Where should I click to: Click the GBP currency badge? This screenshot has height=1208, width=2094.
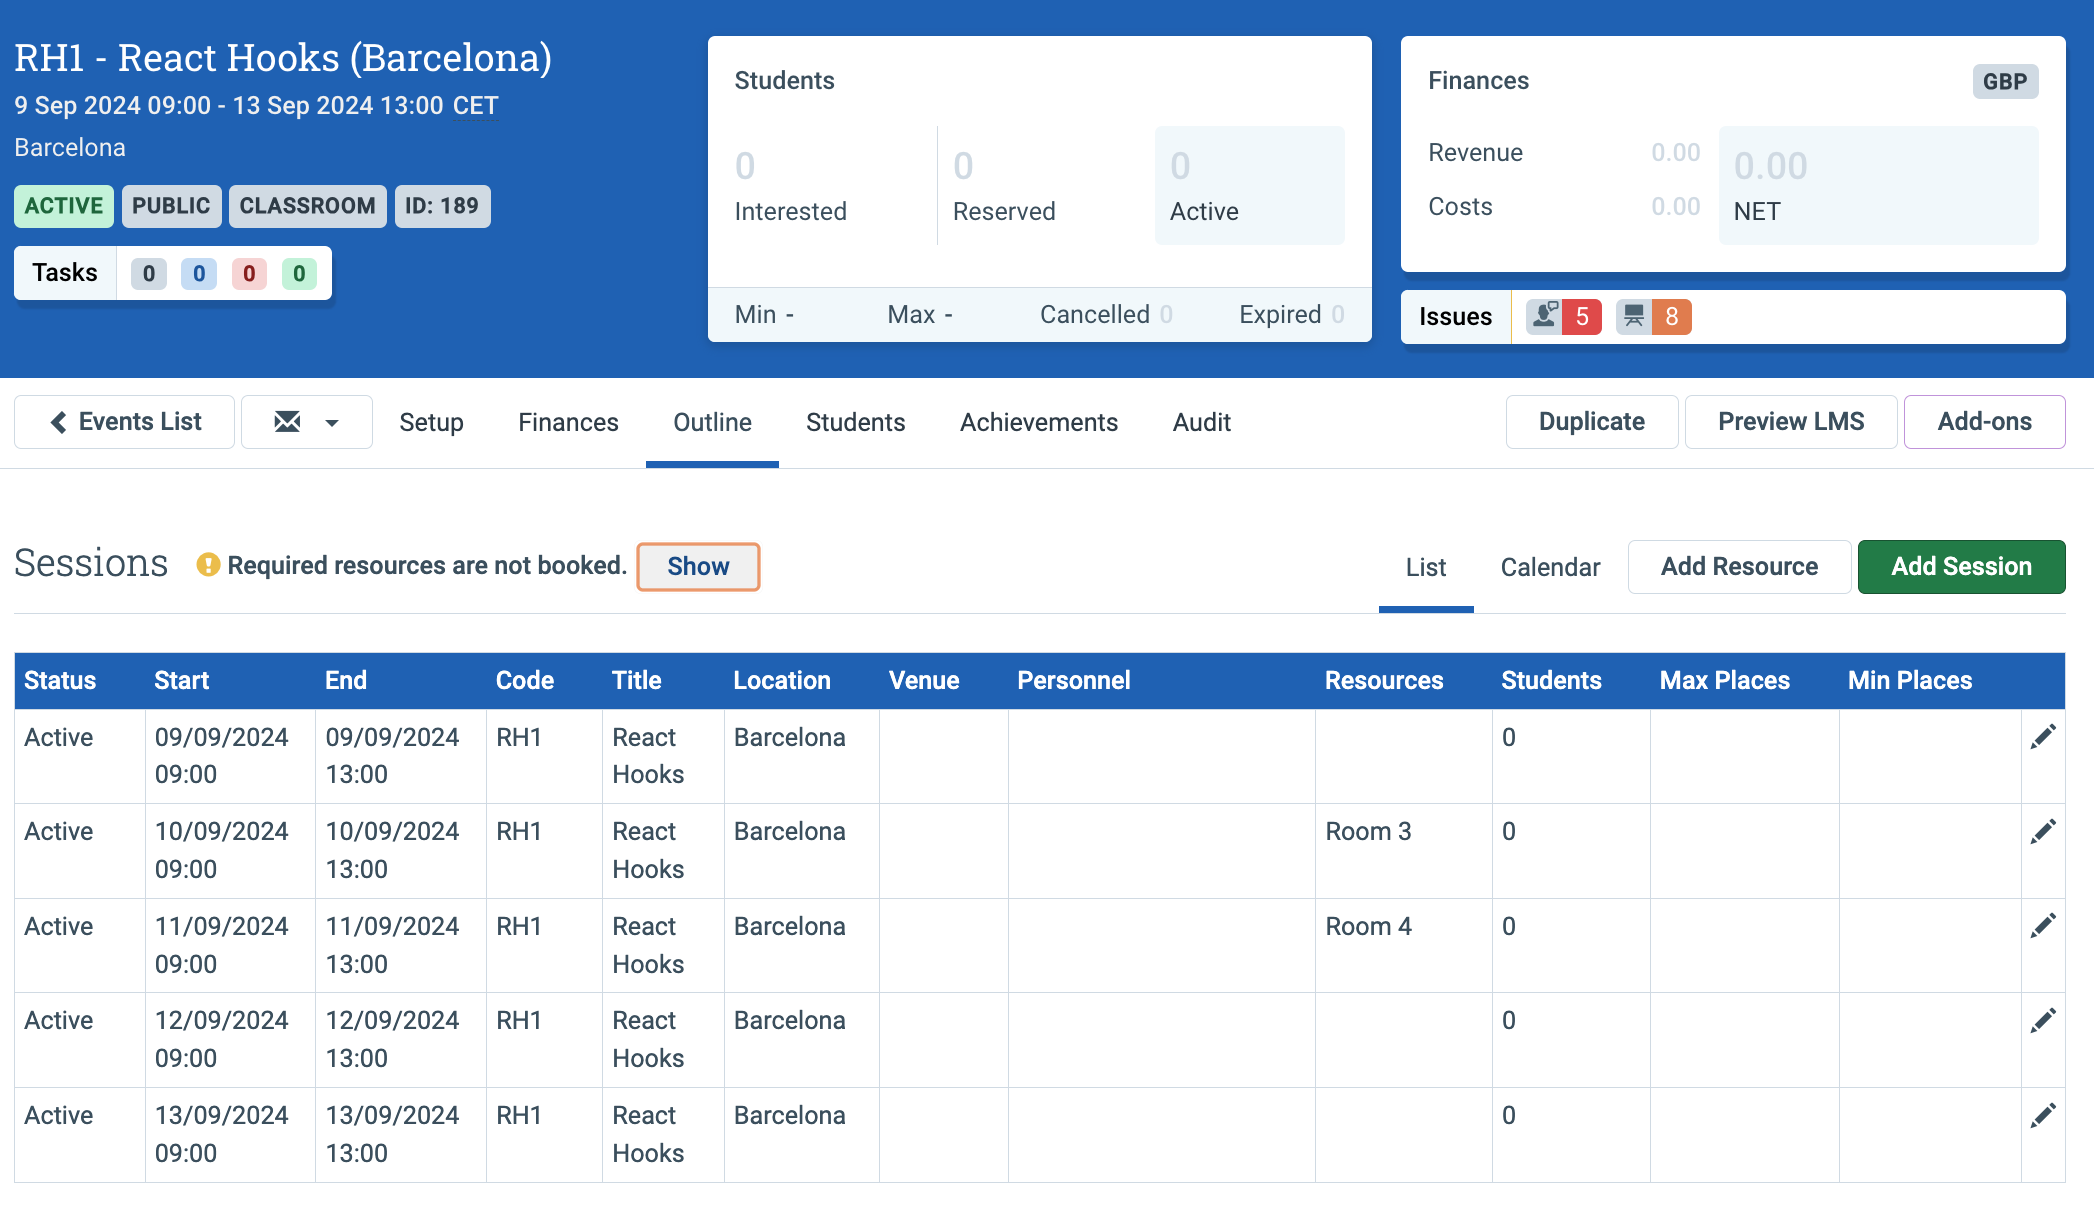(x=2005, y=82)
